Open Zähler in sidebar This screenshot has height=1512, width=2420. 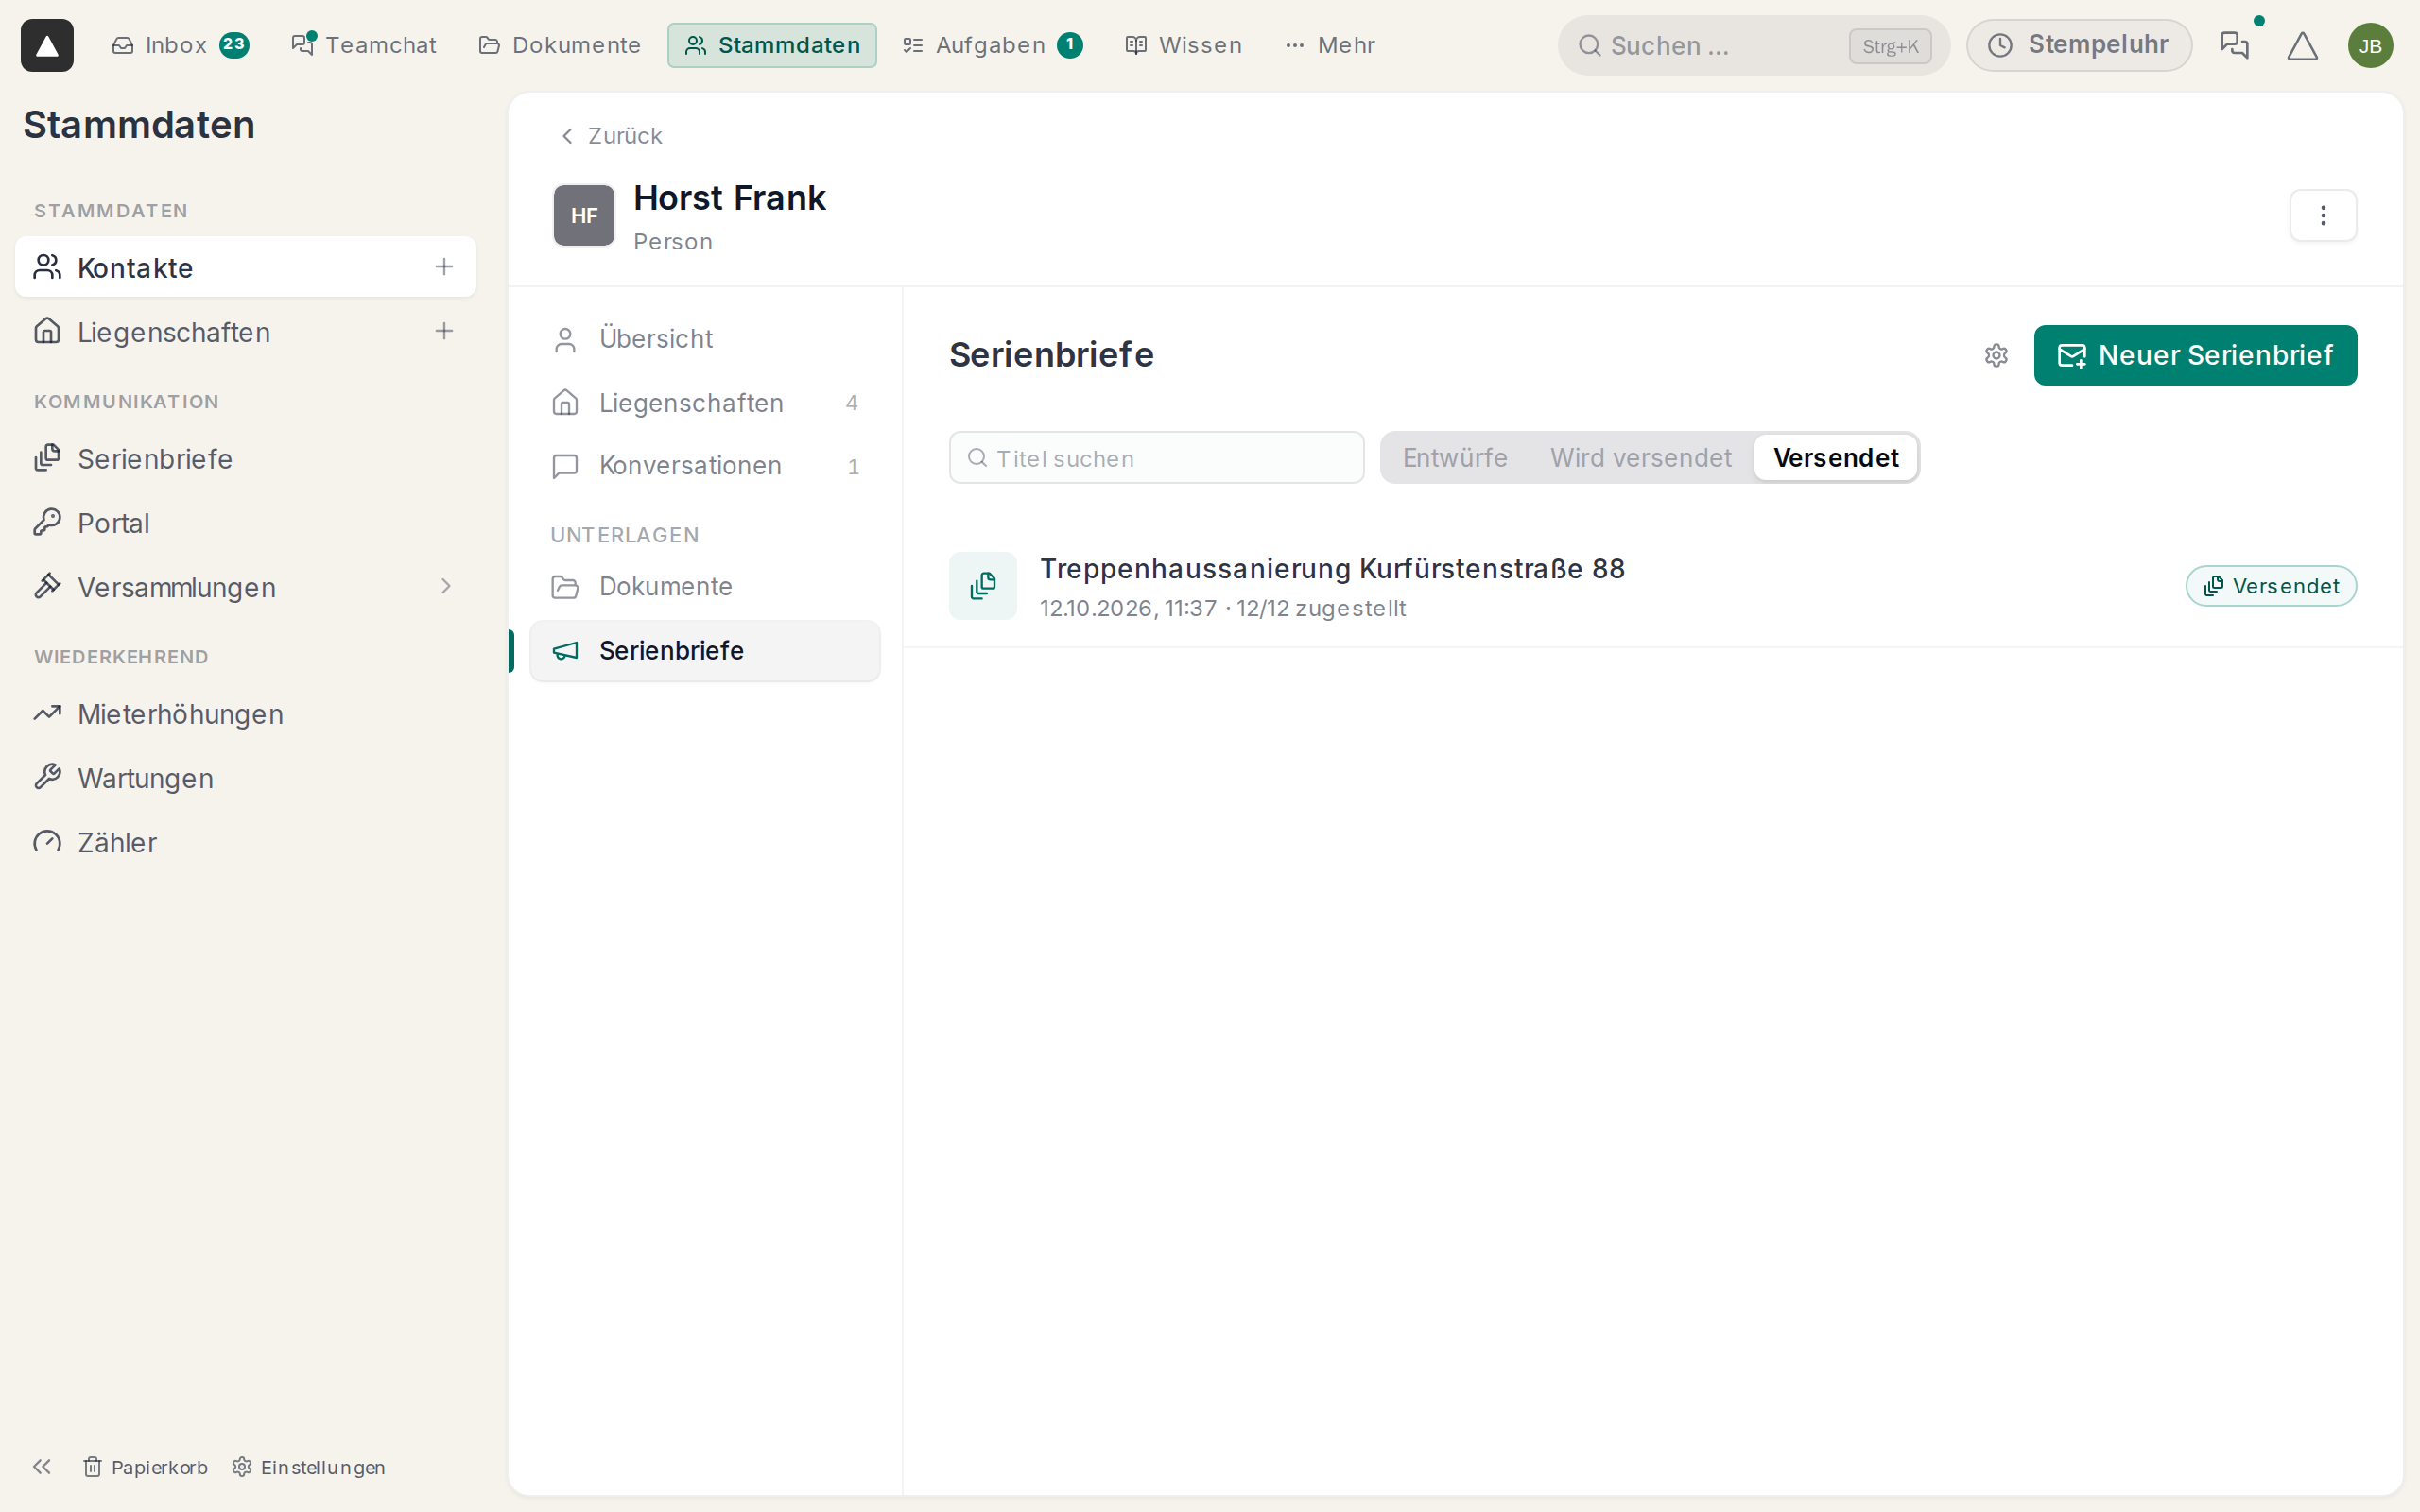pos(246,841)
